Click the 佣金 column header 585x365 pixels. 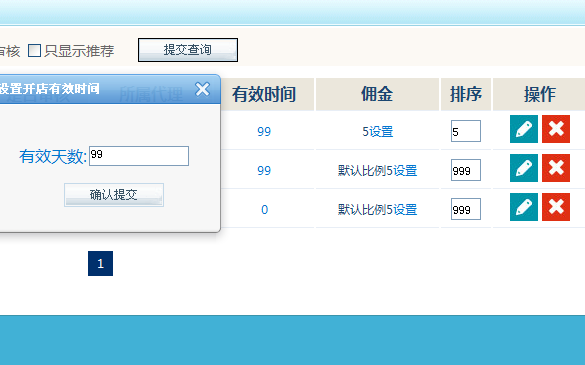coord(377,94)
